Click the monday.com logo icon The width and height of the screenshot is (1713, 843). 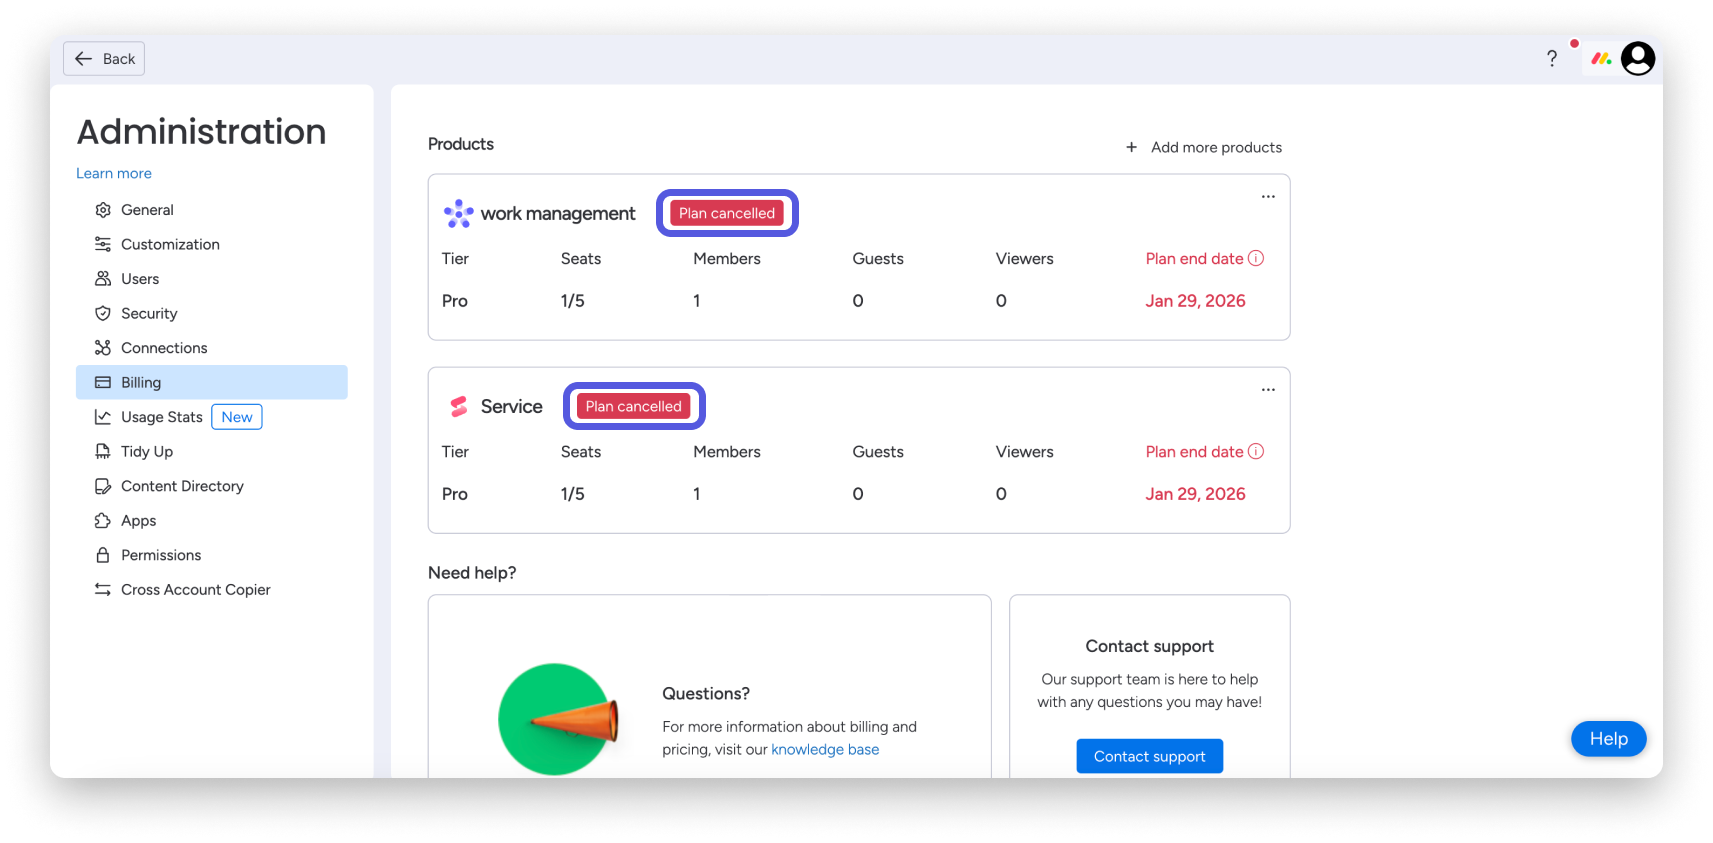pos(1601,59)
